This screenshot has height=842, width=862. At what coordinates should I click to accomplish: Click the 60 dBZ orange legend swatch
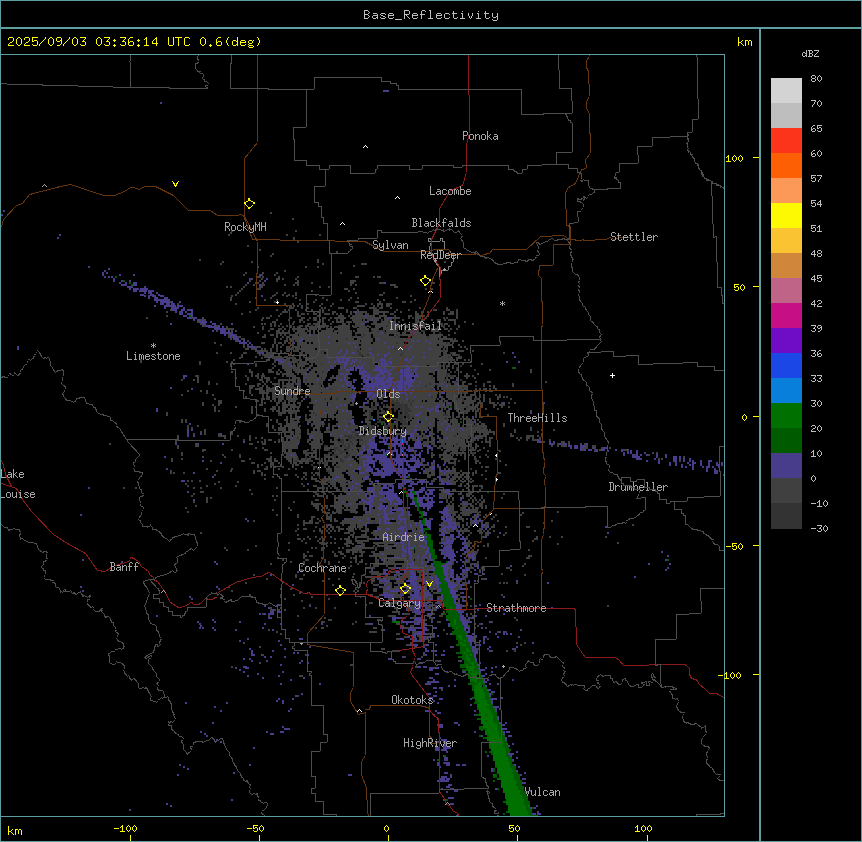pyautogui.click(x=786, y=165)
